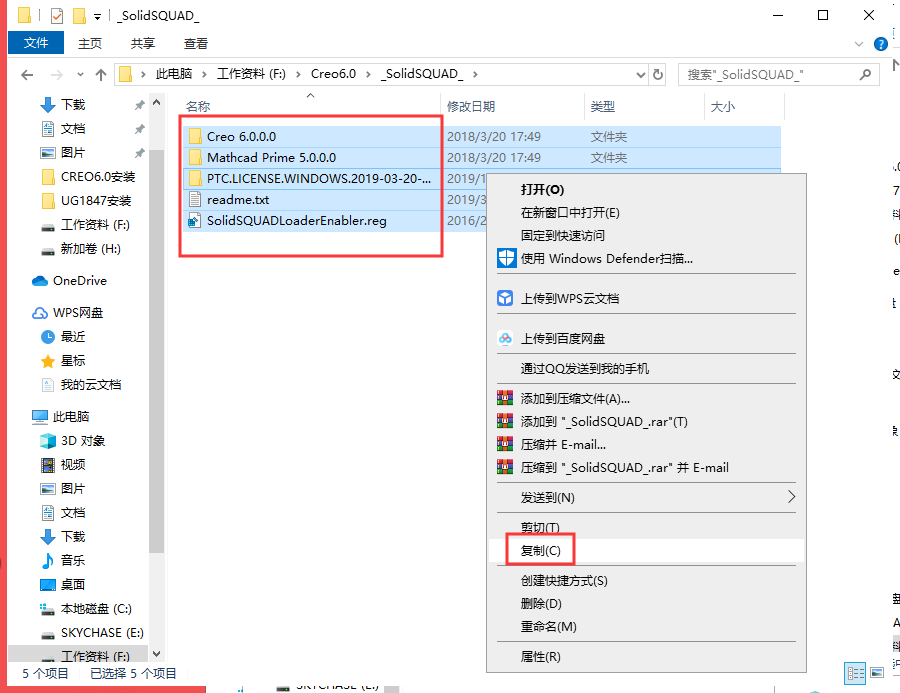The image size is (900, 693).
Task: Switch to the 主页 ribbon tab
Action: click(x=90, y=44)
